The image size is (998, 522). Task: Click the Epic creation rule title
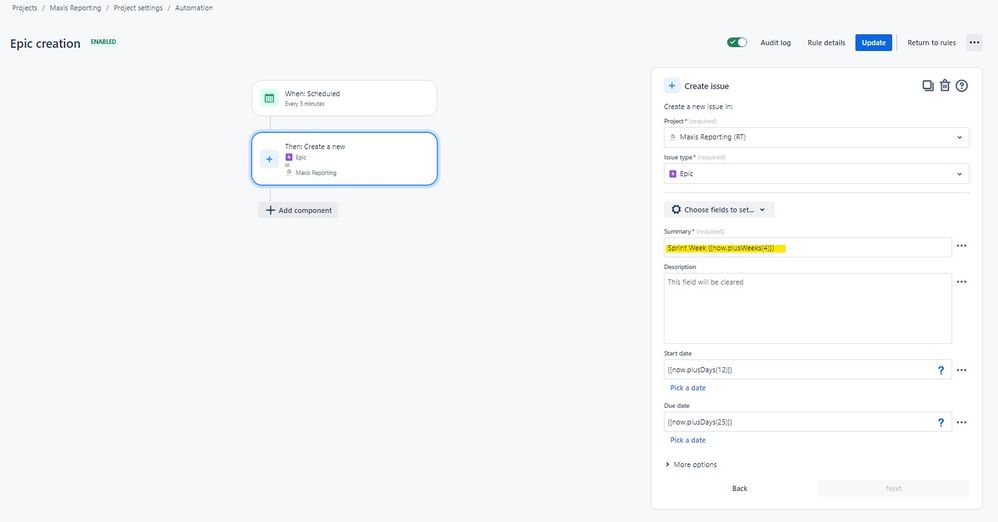click(45, 43)
